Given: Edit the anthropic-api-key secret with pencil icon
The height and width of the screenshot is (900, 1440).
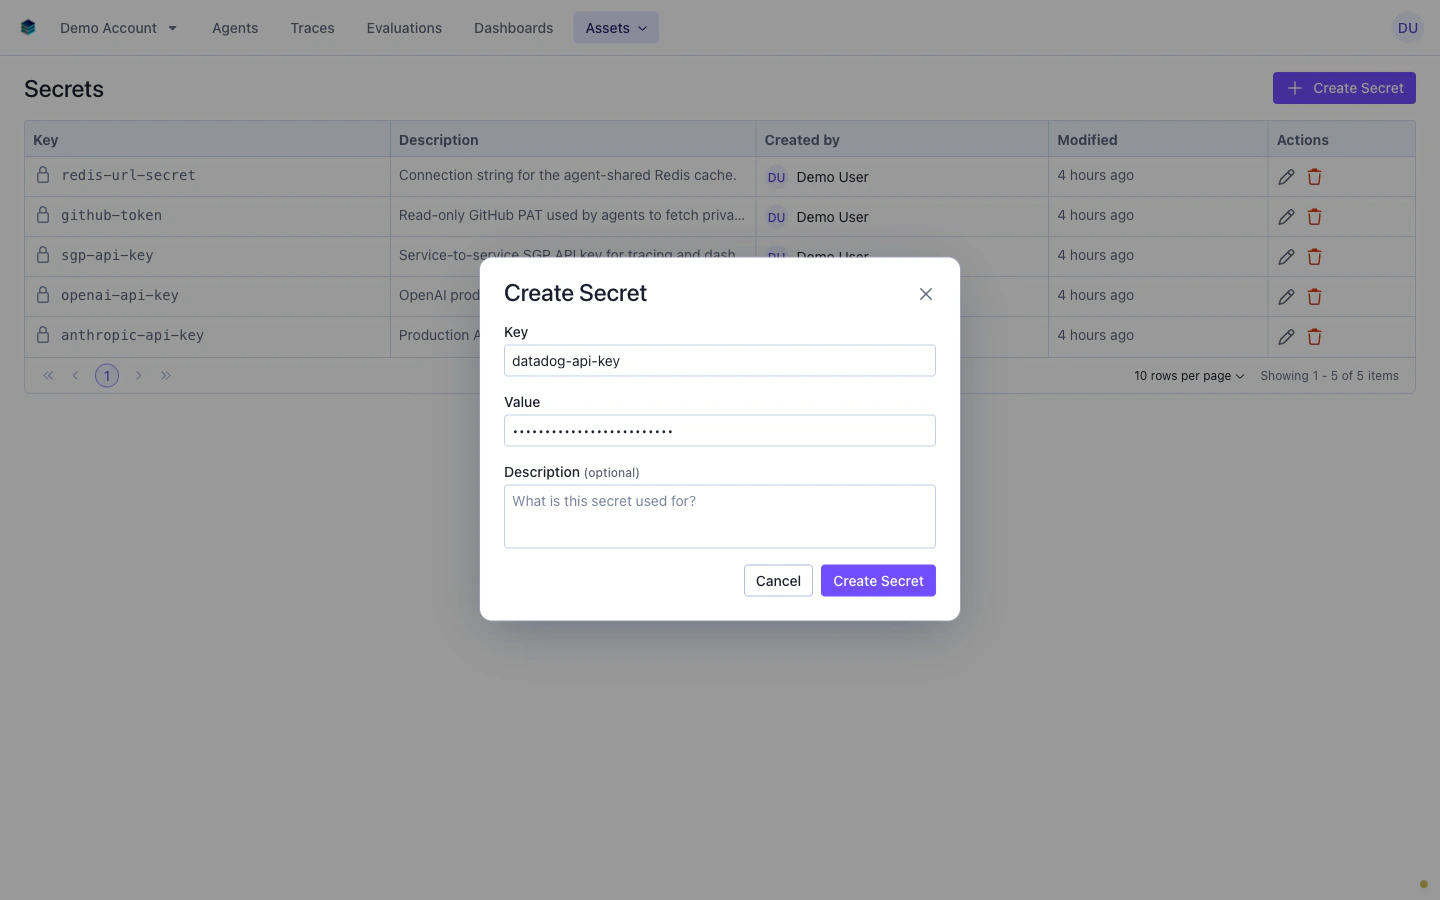Looking at the screenshot, I should click(x=1286, y=337).
